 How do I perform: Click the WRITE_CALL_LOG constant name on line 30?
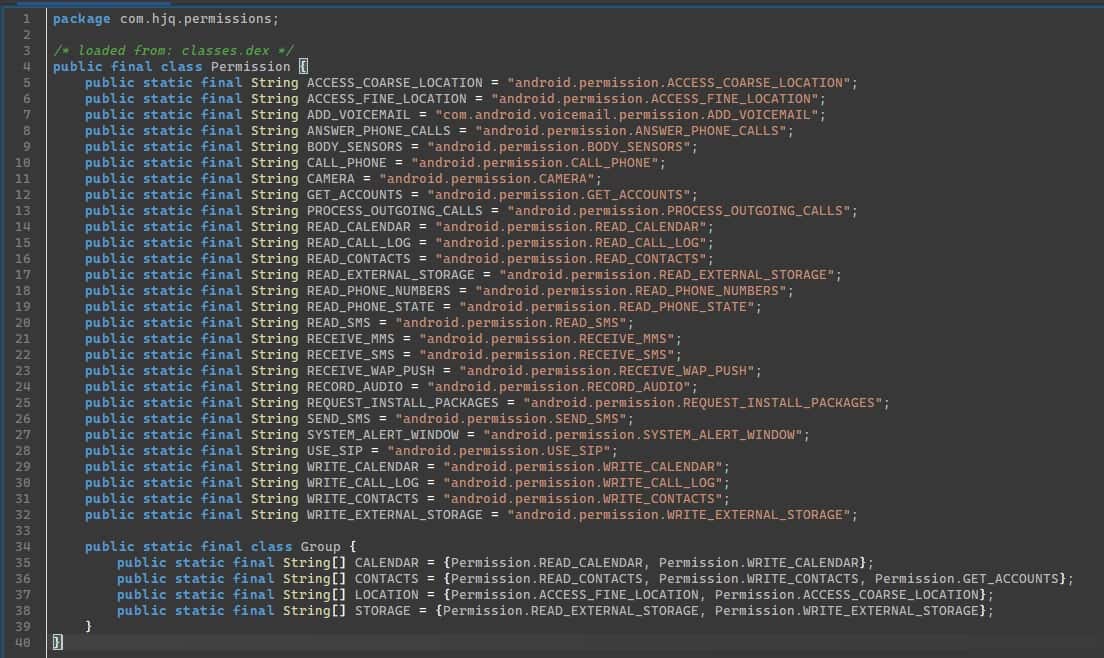(x=362, y=483)
